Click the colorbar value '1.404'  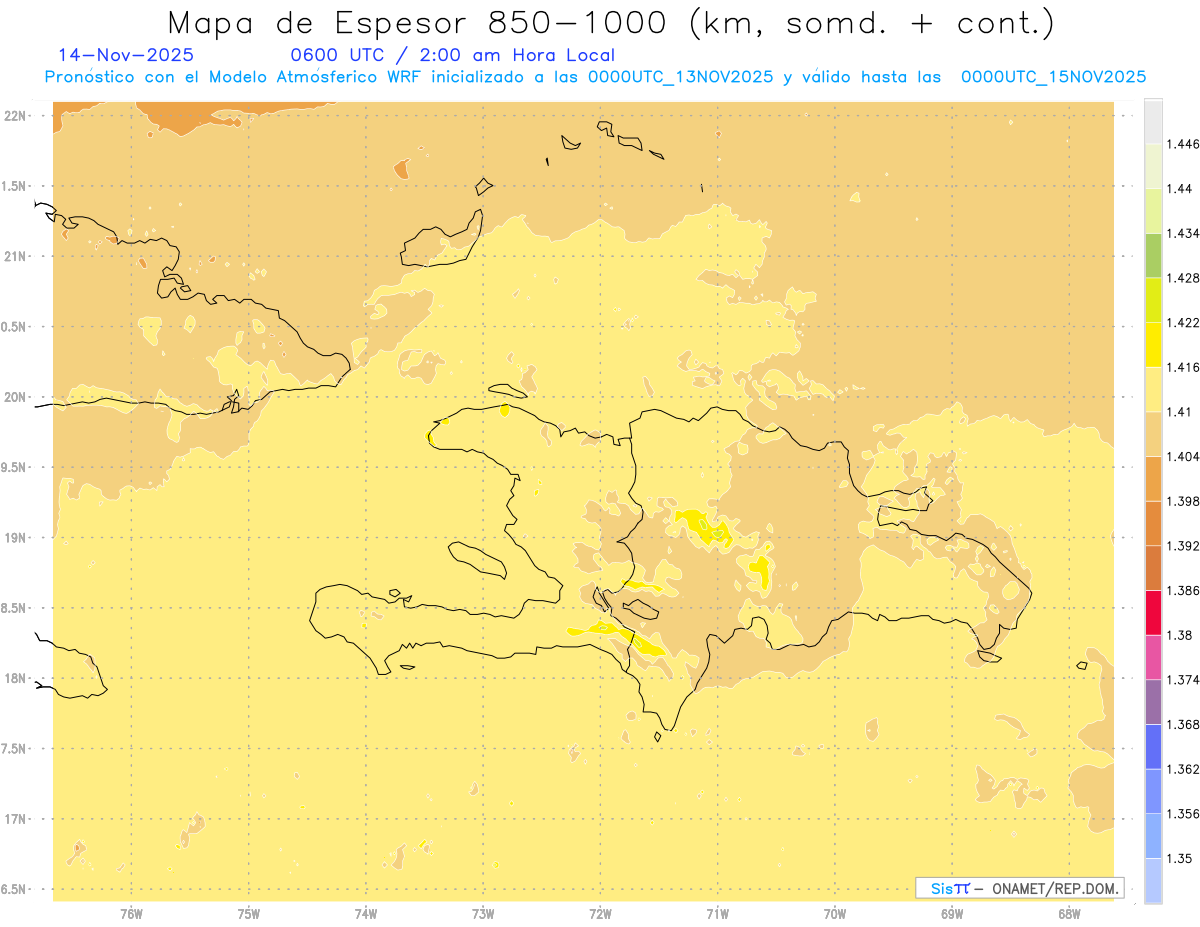point(1185,456)
